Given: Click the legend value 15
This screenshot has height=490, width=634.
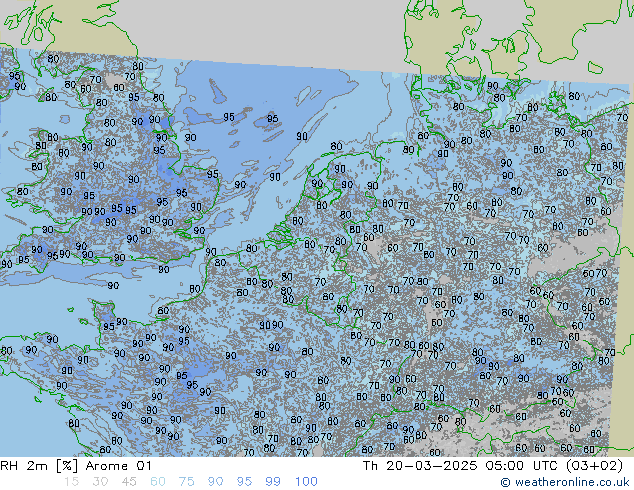Looking at the screenshot, I should [x=72, y=482].
